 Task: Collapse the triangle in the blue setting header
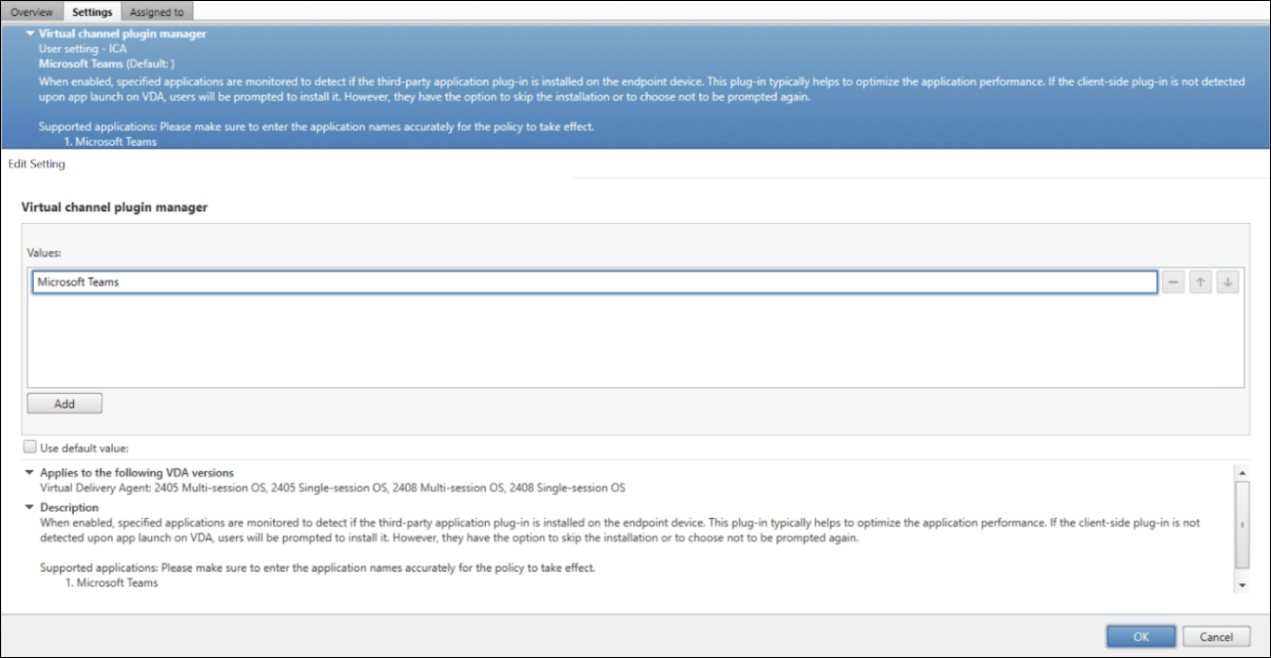[x=30, y=34]
